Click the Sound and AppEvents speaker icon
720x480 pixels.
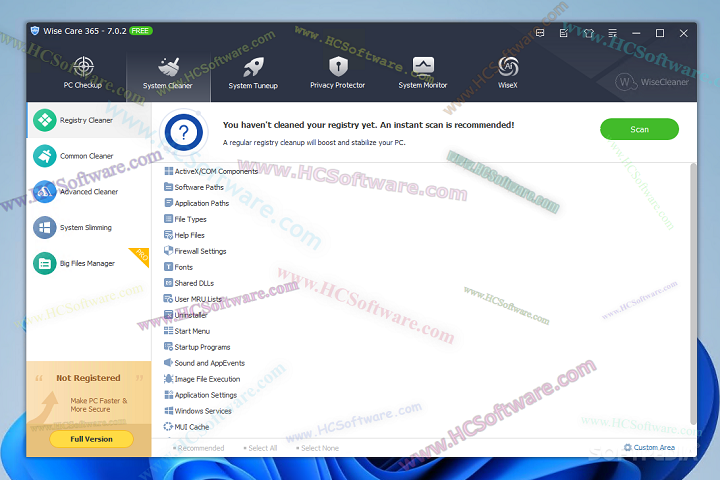coord(169,363)
